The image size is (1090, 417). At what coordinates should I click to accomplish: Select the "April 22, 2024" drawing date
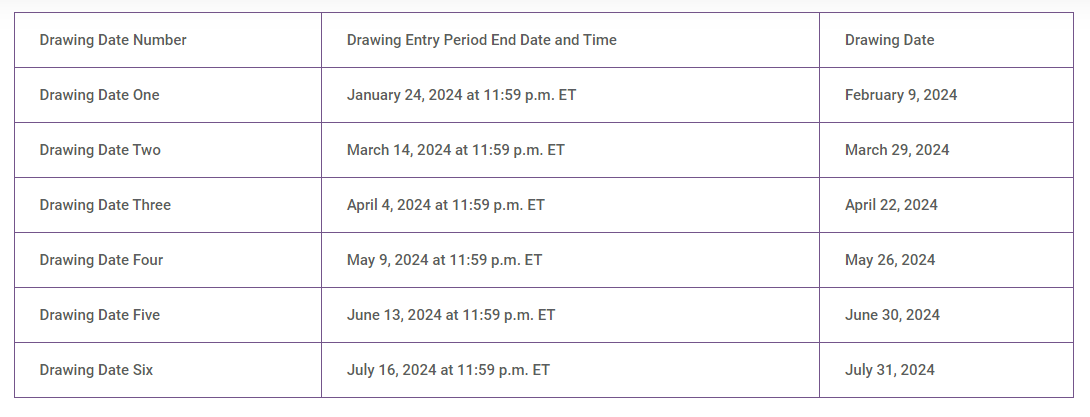click(x=891, y=205)
